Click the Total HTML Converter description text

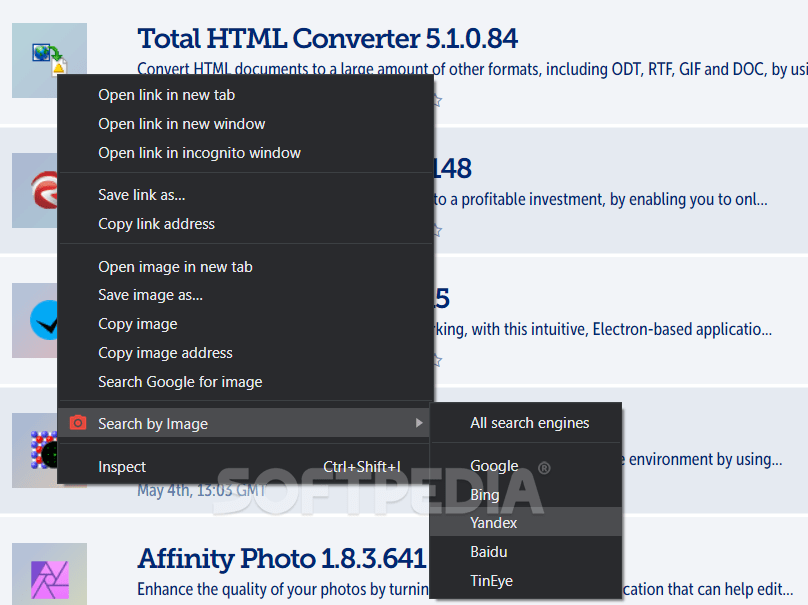[x=473, y=69]
